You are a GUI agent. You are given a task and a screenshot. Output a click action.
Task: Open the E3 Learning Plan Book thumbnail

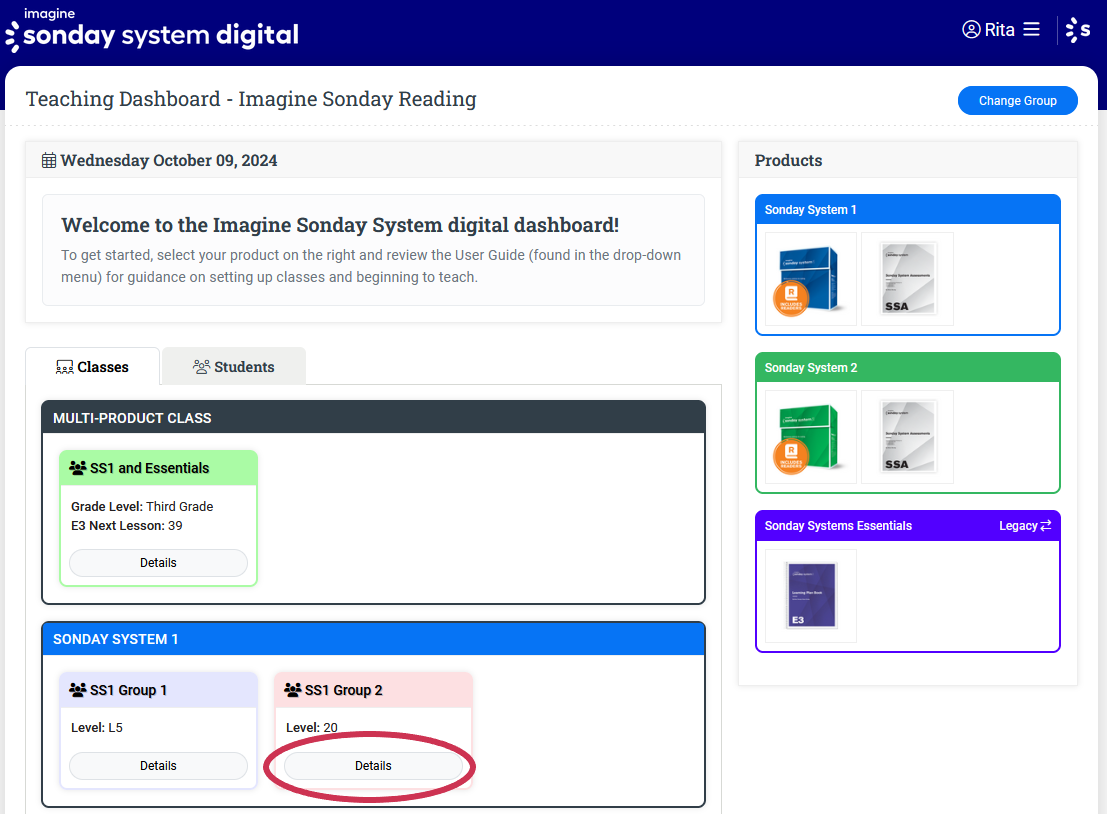[x=811, y=595]
